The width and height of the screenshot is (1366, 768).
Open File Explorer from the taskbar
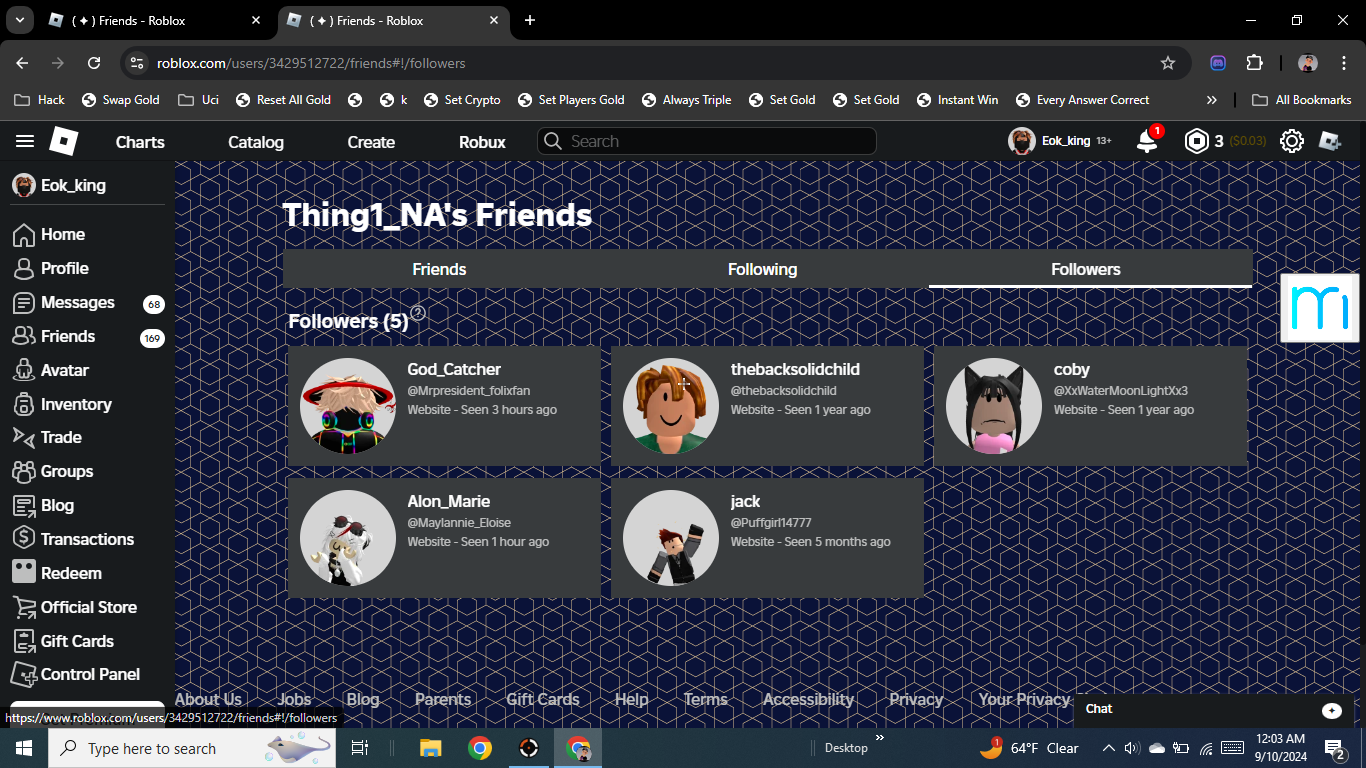(x=431, y=748)
